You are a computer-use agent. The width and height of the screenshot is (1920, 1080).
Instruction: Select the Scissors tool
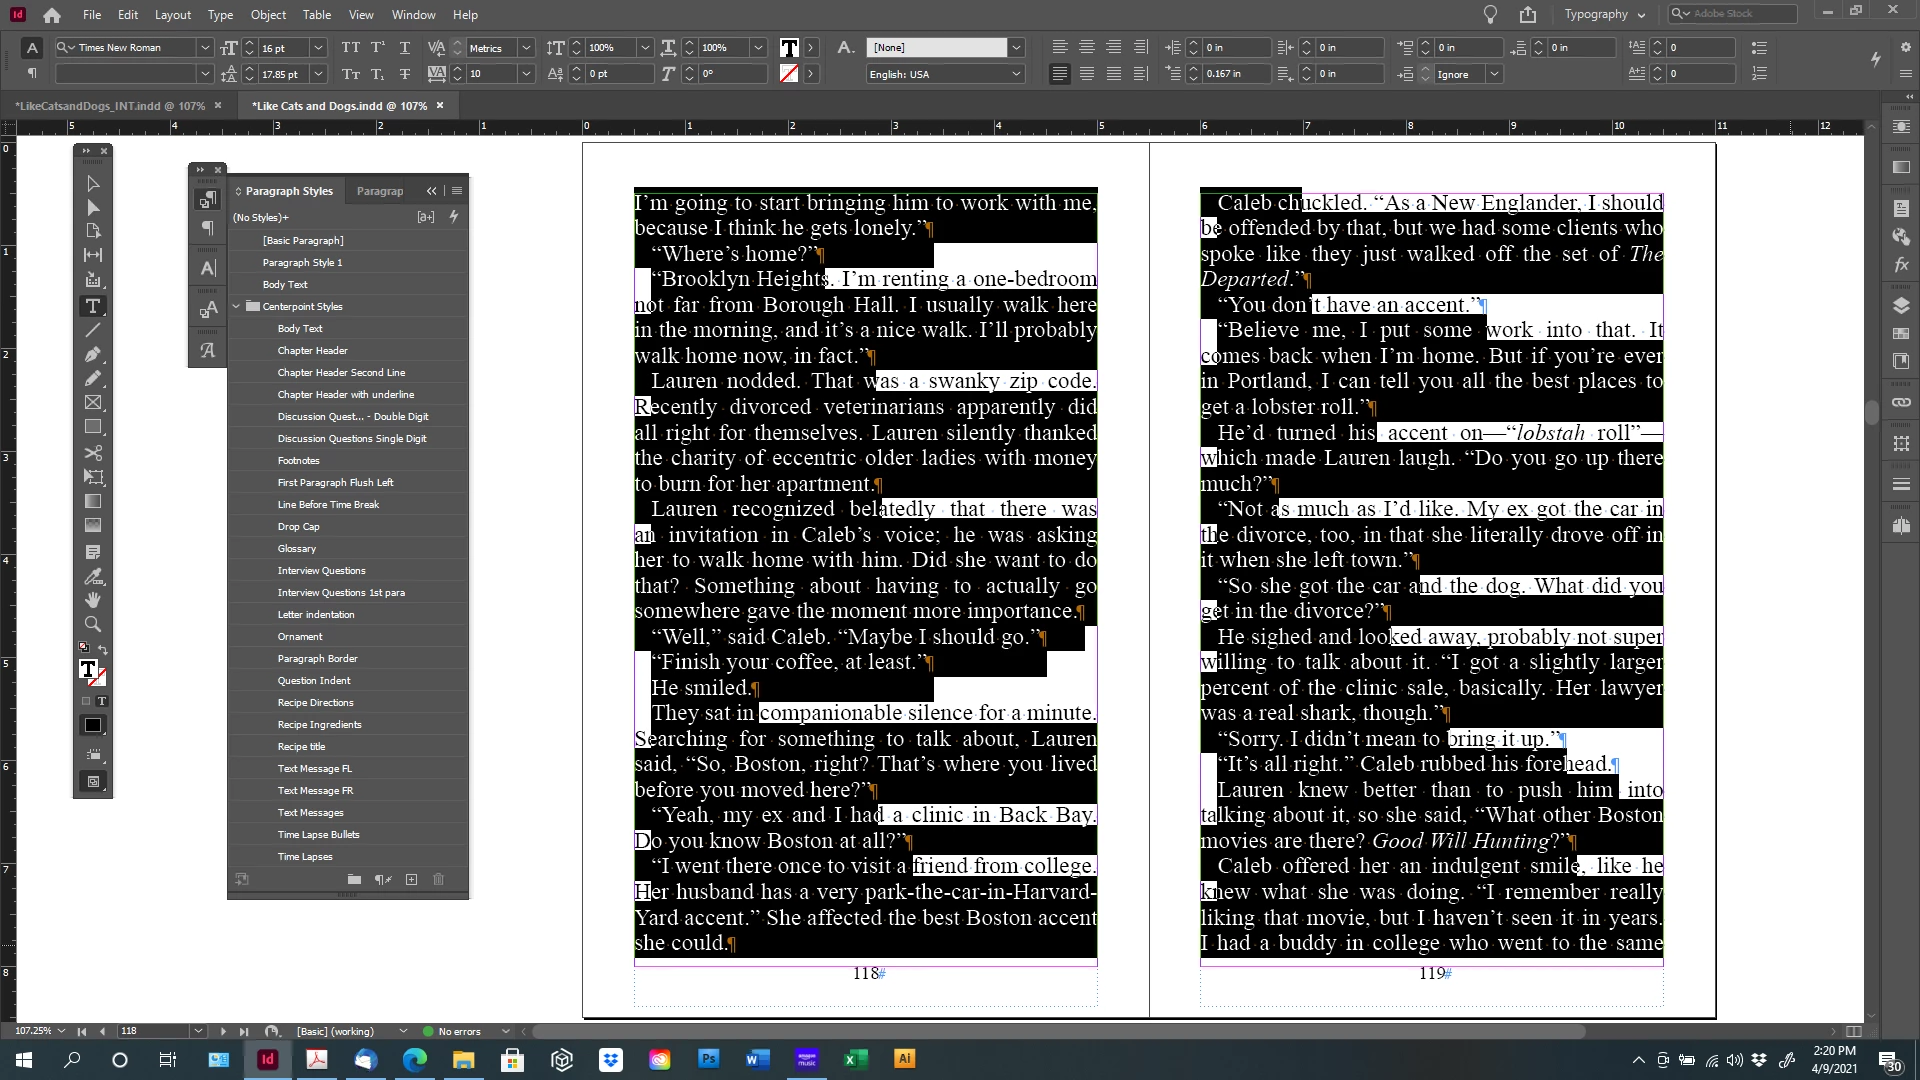click(x=93, y=453)
